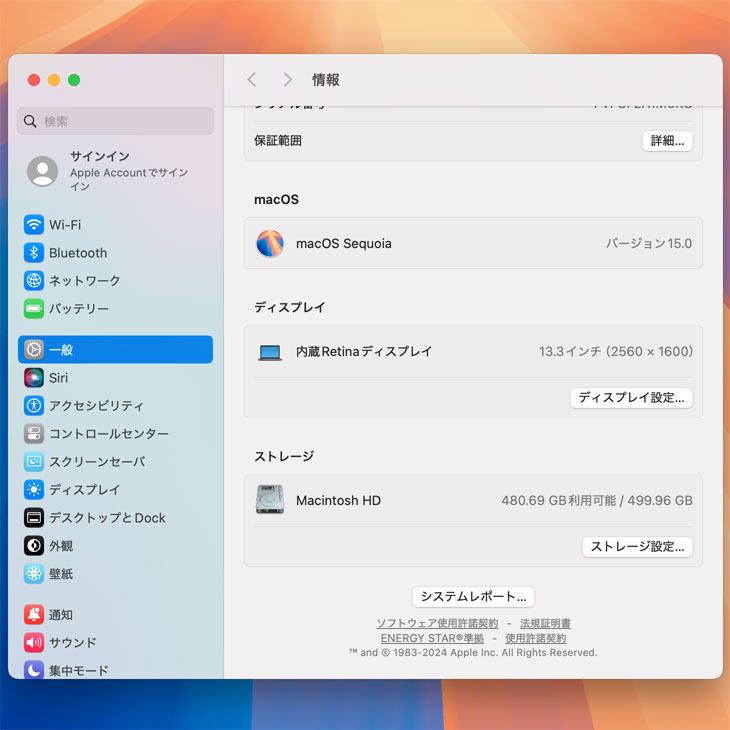Open the 壁紙 wallpaper icon
Viewport: 730px width, 730px height.
[x=34, y=574]
